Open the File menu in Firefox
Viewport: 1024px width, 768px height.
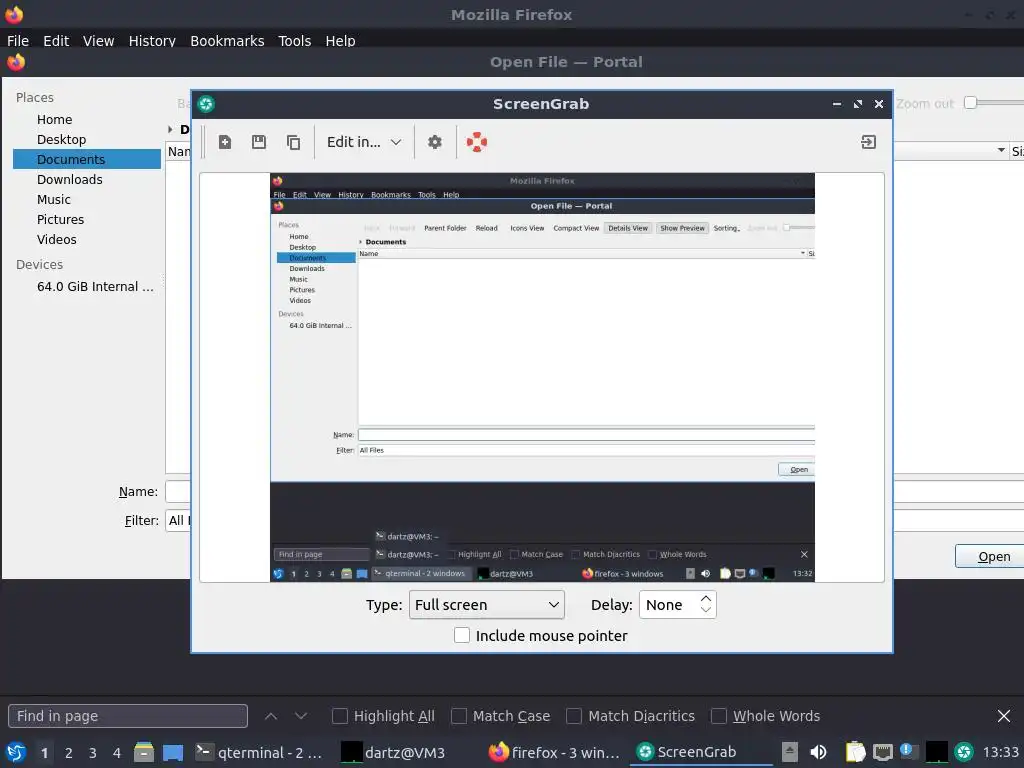point(18,40)
